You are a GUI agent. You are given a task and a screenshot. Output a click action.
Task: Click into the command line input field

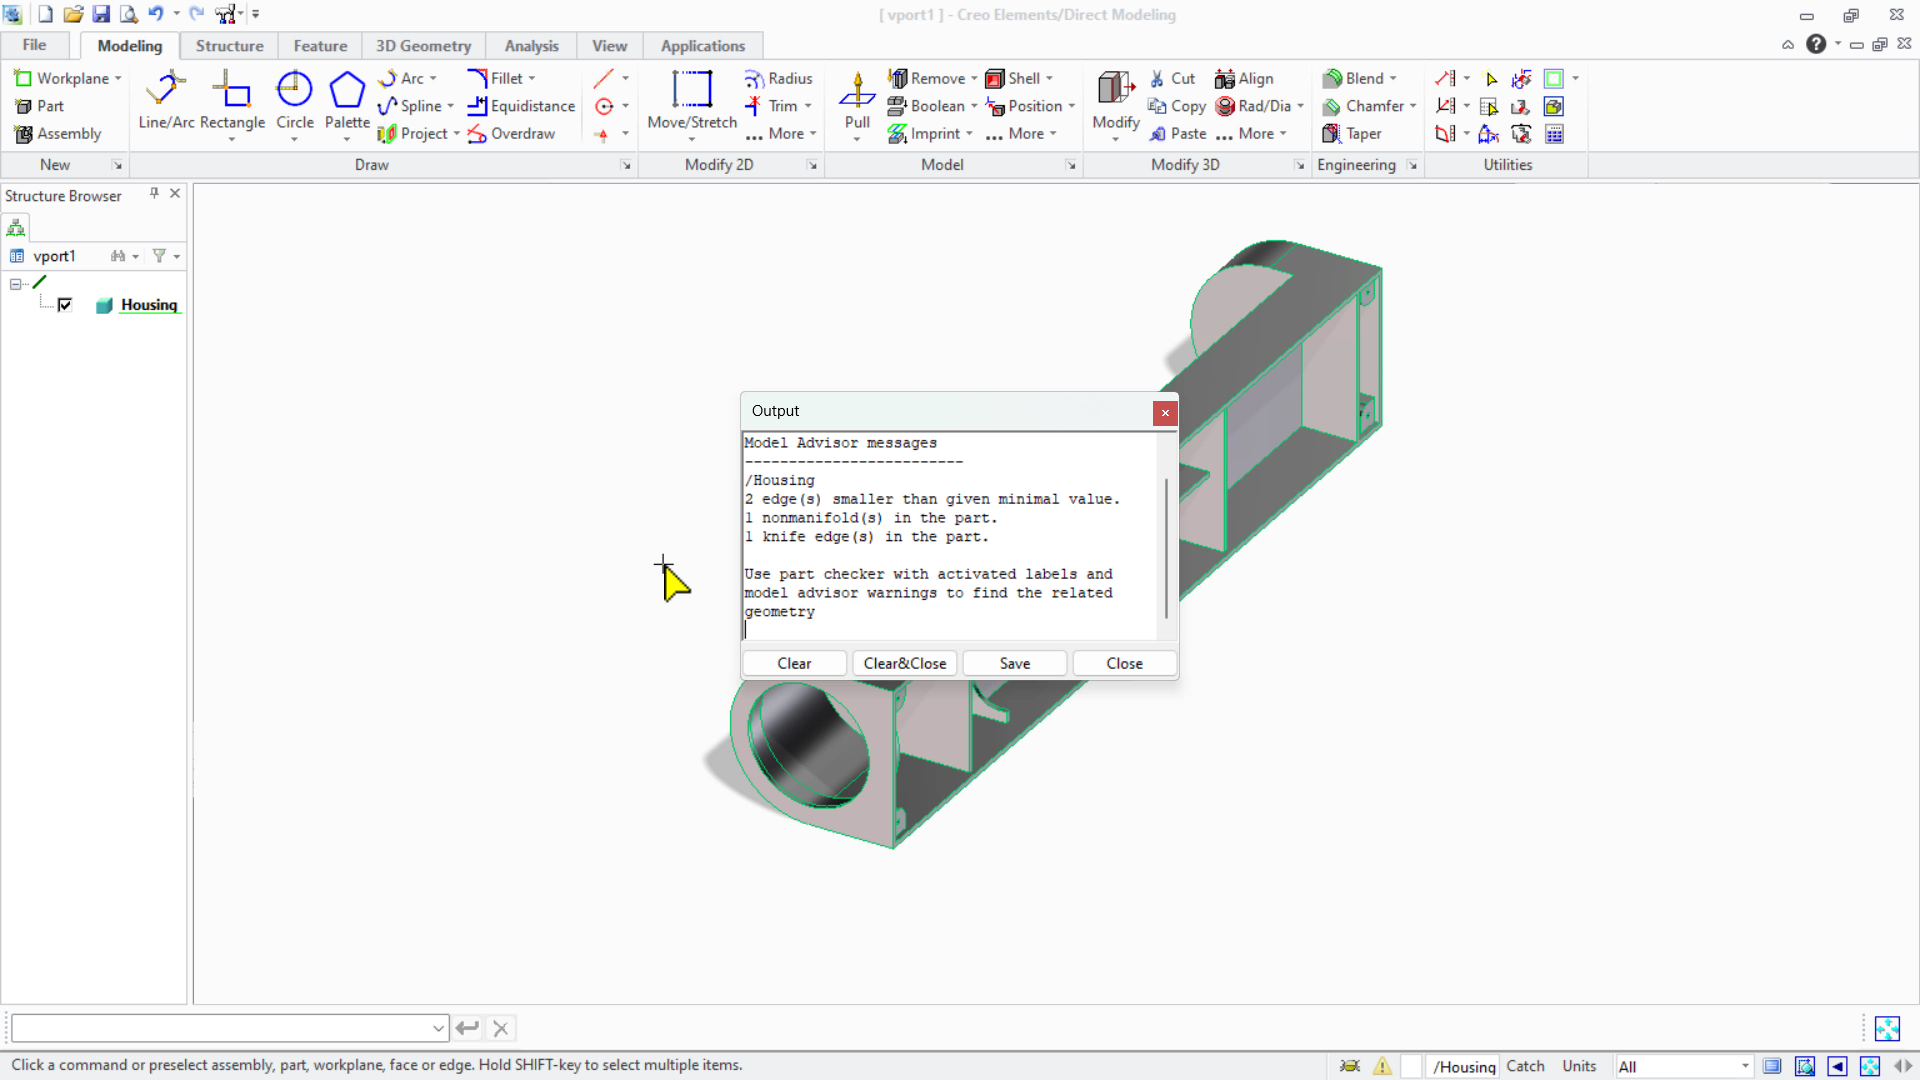click(220, 1028)
